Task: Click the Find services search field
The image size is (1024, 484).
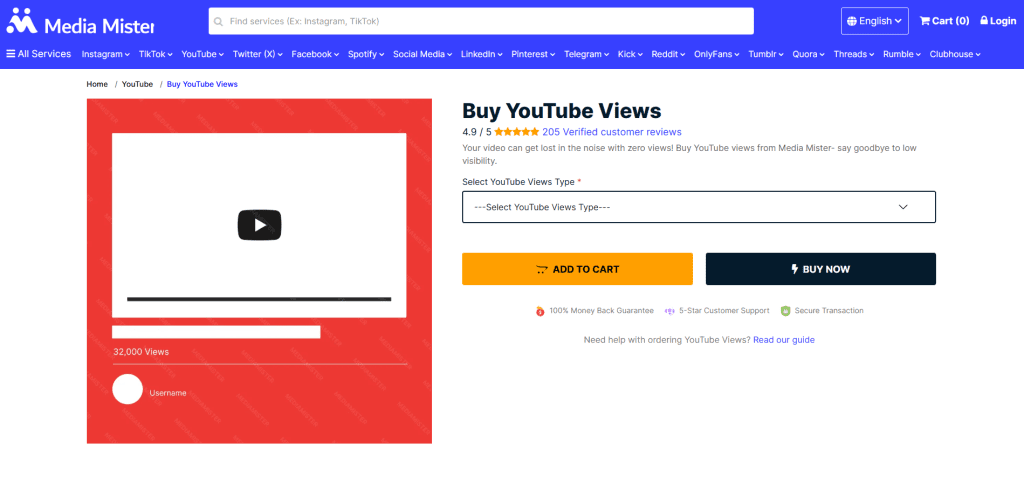Action: click(481, 21)
